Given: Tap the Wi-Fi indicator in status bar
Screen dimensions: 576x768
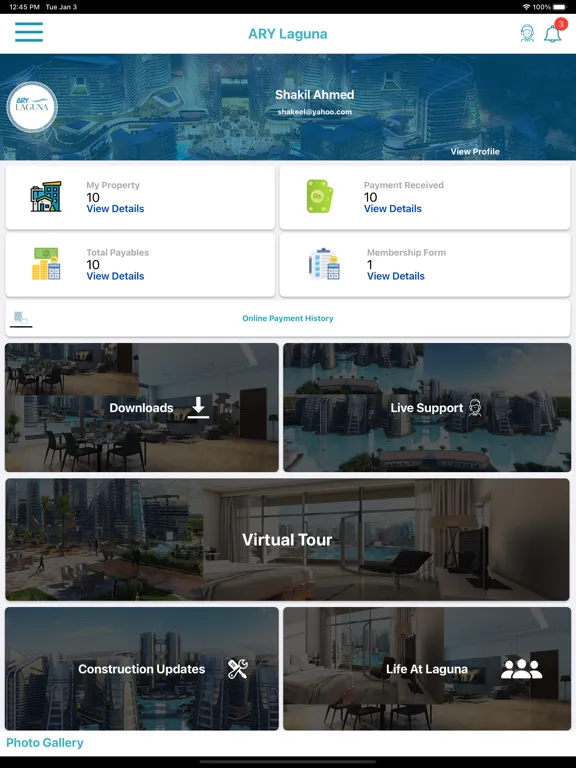Looking at the screenshot, I should (527, 7).
